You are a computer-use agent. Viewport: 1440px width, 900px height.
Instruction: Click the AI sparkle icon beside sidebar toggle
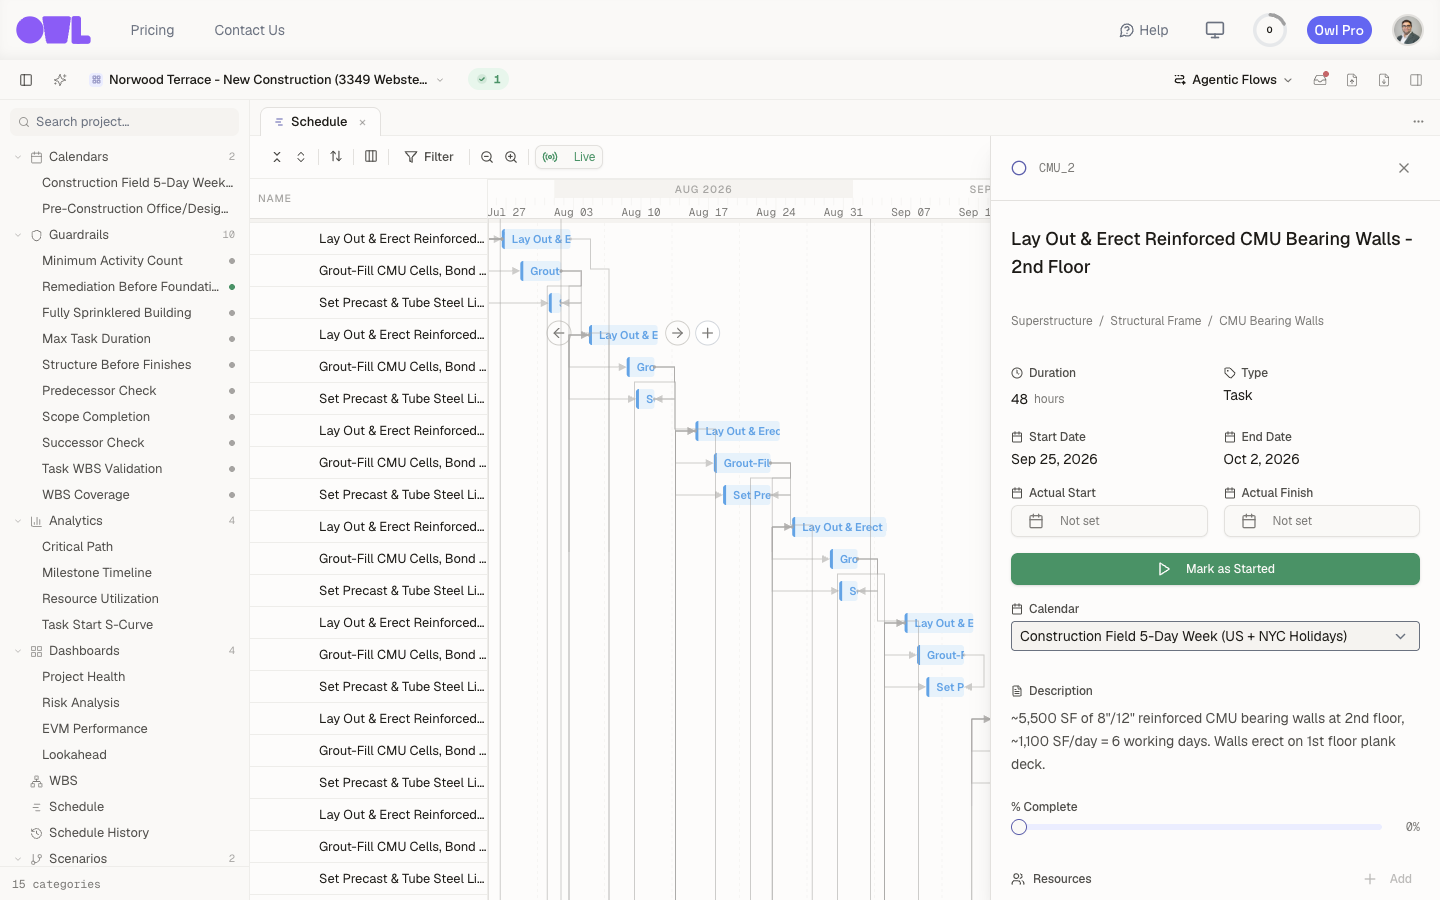(60, 80)
